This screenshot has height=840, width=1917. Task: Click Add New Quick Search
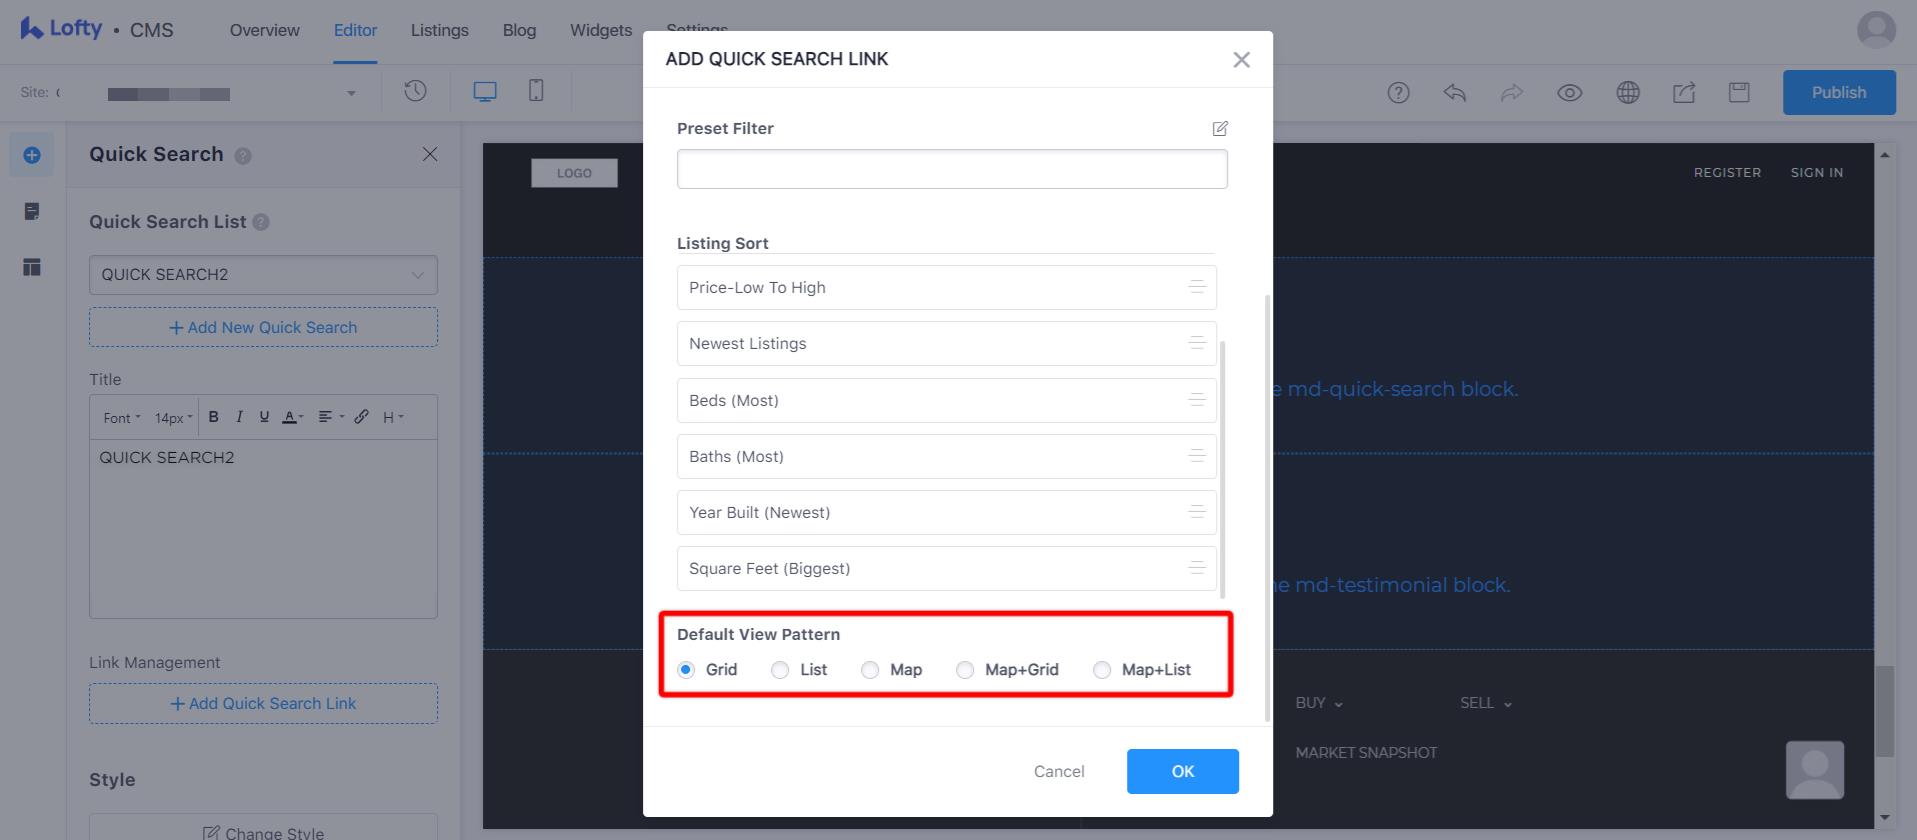point(263,327)
